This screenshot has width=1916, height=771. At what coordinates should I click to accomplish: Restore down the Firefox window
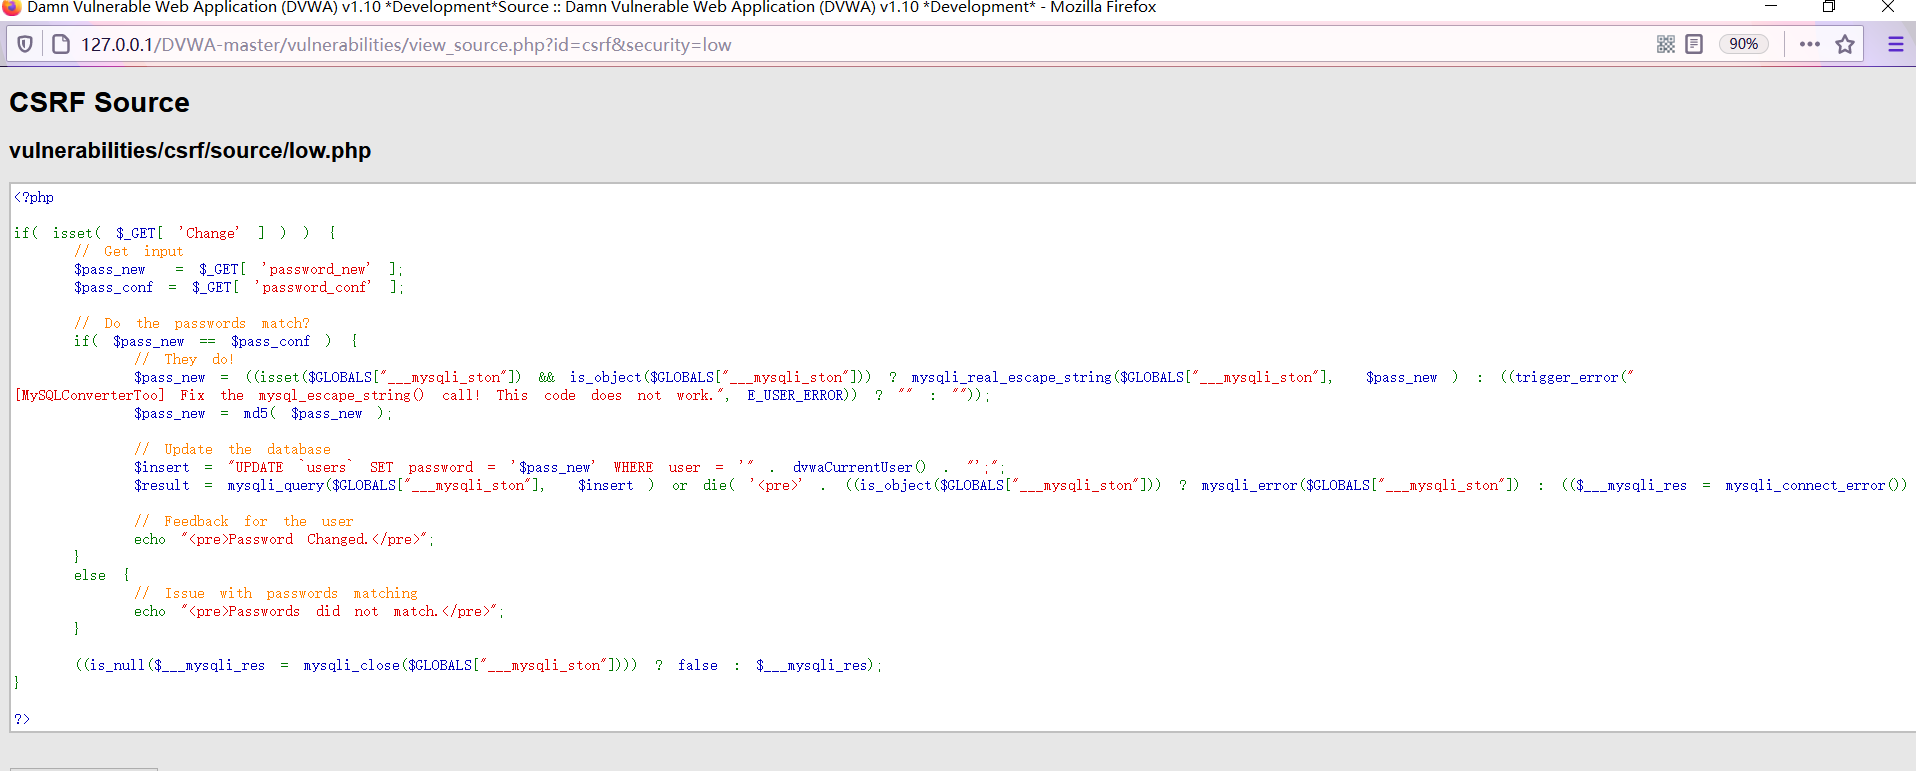(1828, 7)
